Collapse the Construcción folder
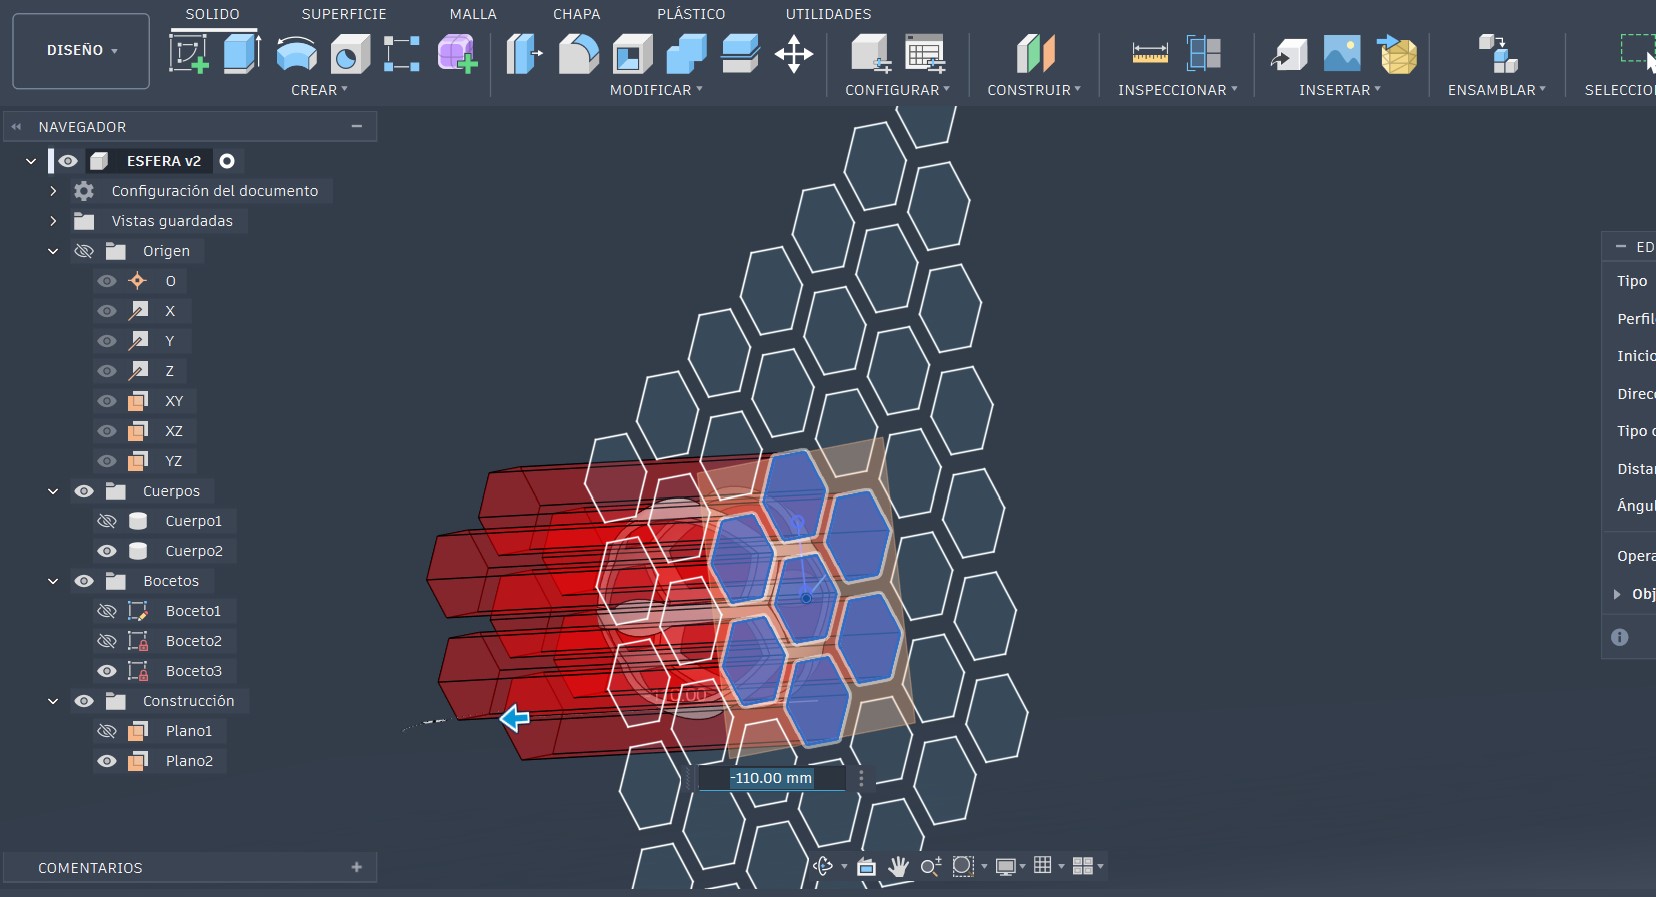 click(53, 701)
